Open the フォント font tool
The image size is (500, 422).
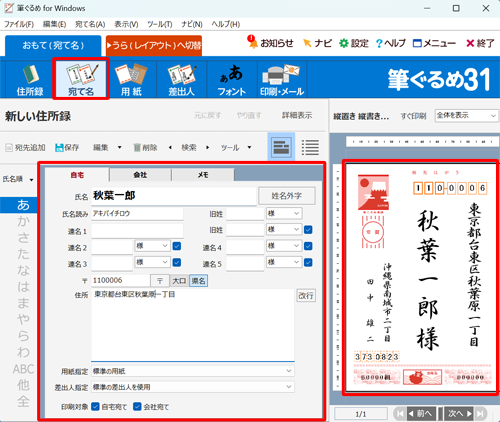[x=232, y=79]
